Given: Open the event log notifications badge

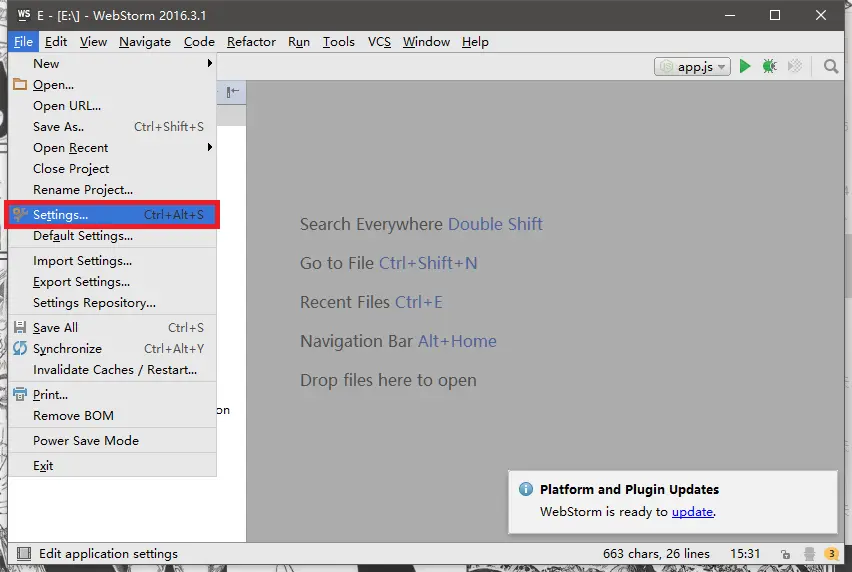Looking at the screenshot, I should coord(831,554).
